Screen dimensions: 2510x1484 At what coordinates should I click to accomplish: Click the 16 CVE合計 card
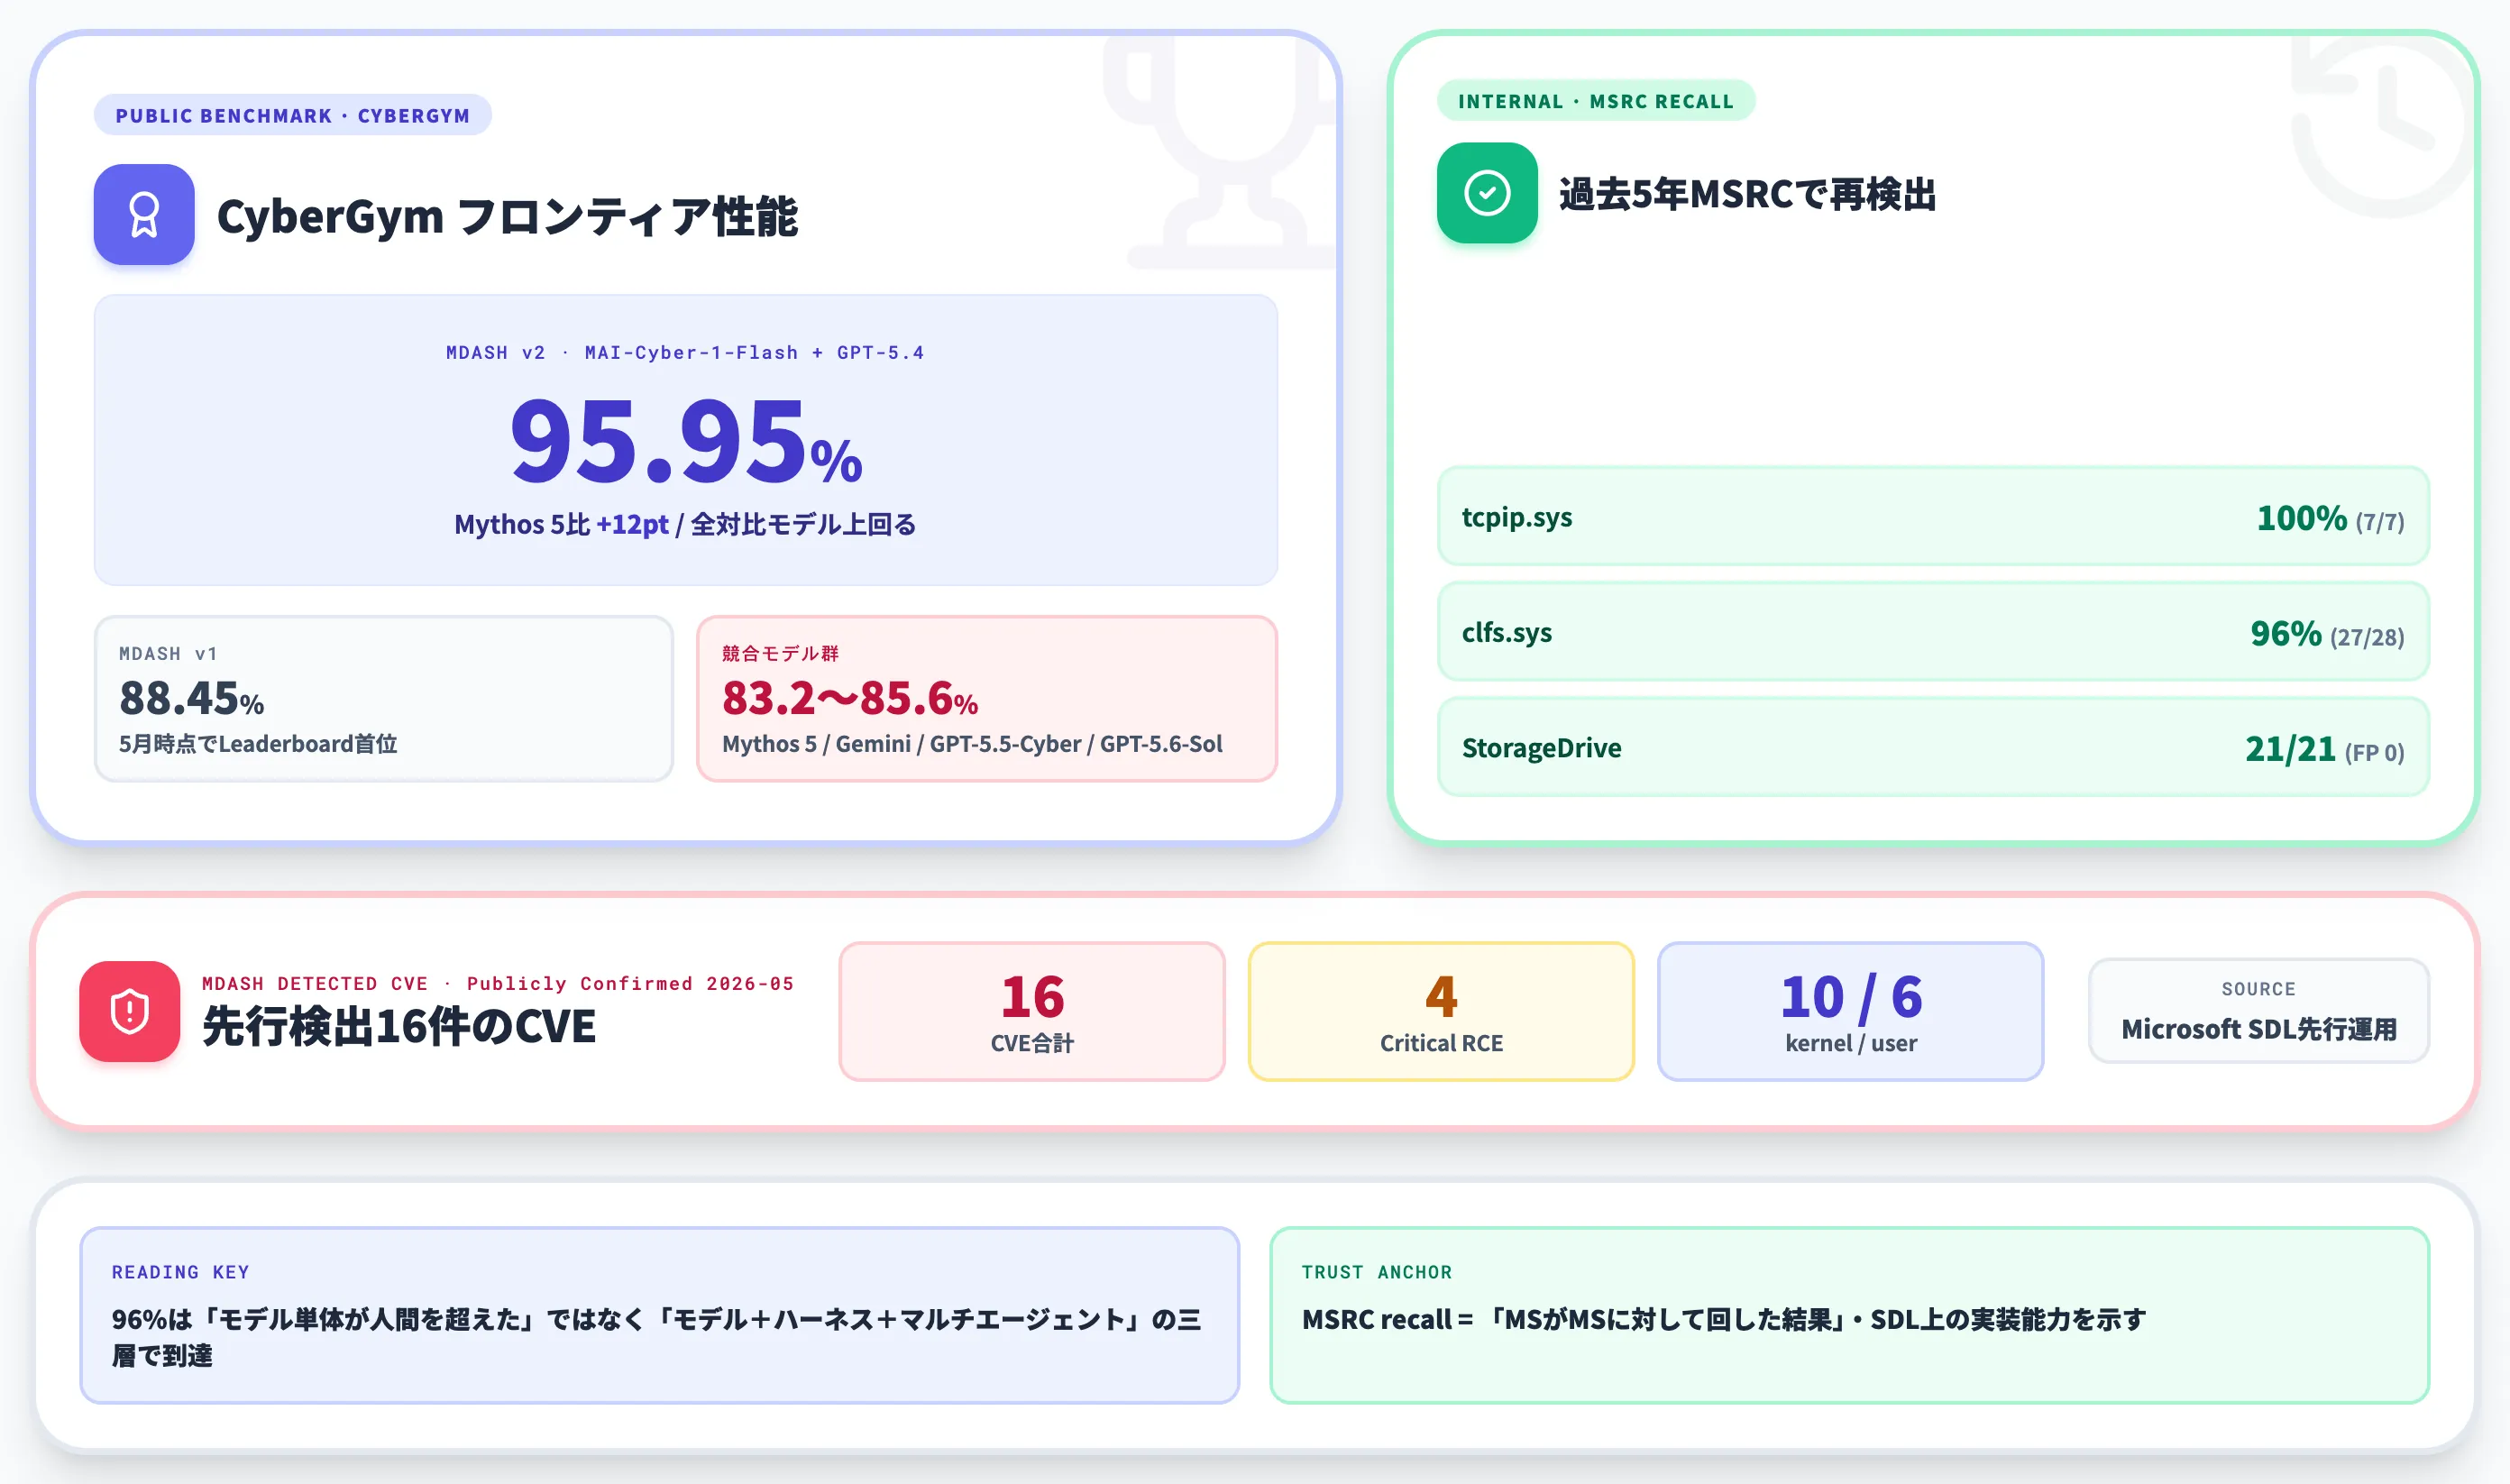click(1032, 1011)
